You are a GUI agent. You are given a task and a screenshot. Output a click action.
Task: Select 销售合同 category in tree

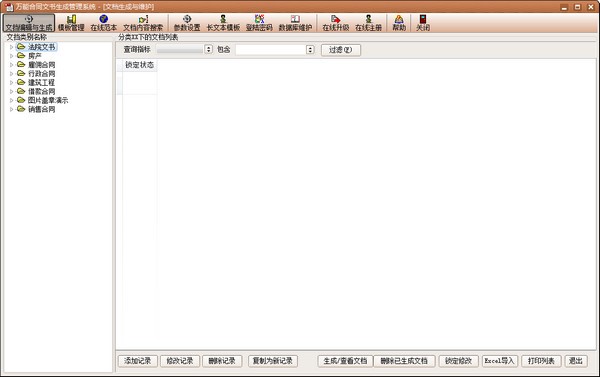(x=42, y=109)
